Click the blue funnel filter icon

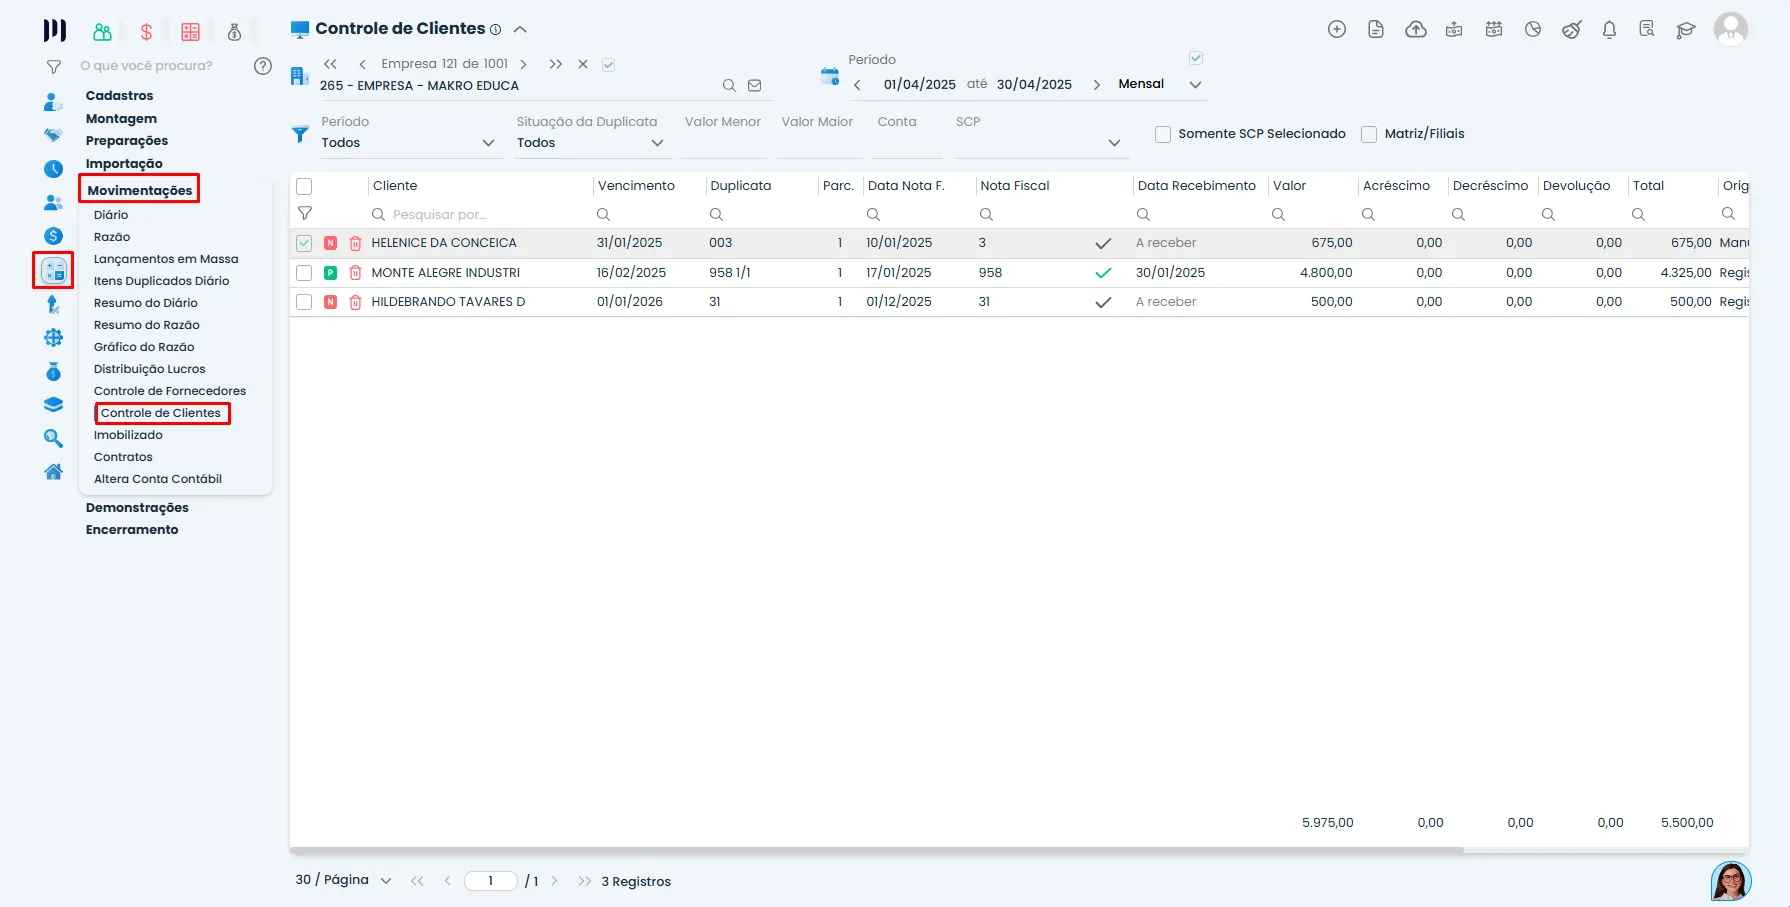pos(300,134)
